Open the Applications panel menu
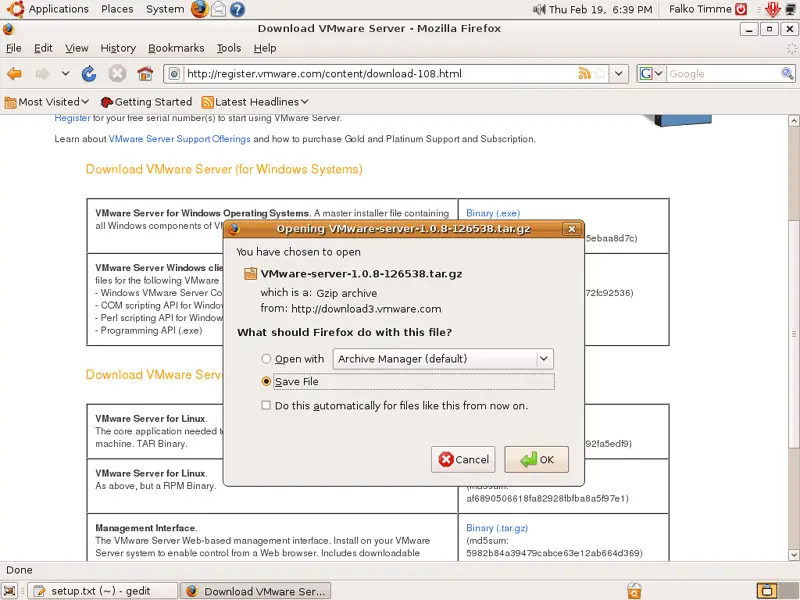Viewport: 800px width, 600px height. tap(58, 9)
